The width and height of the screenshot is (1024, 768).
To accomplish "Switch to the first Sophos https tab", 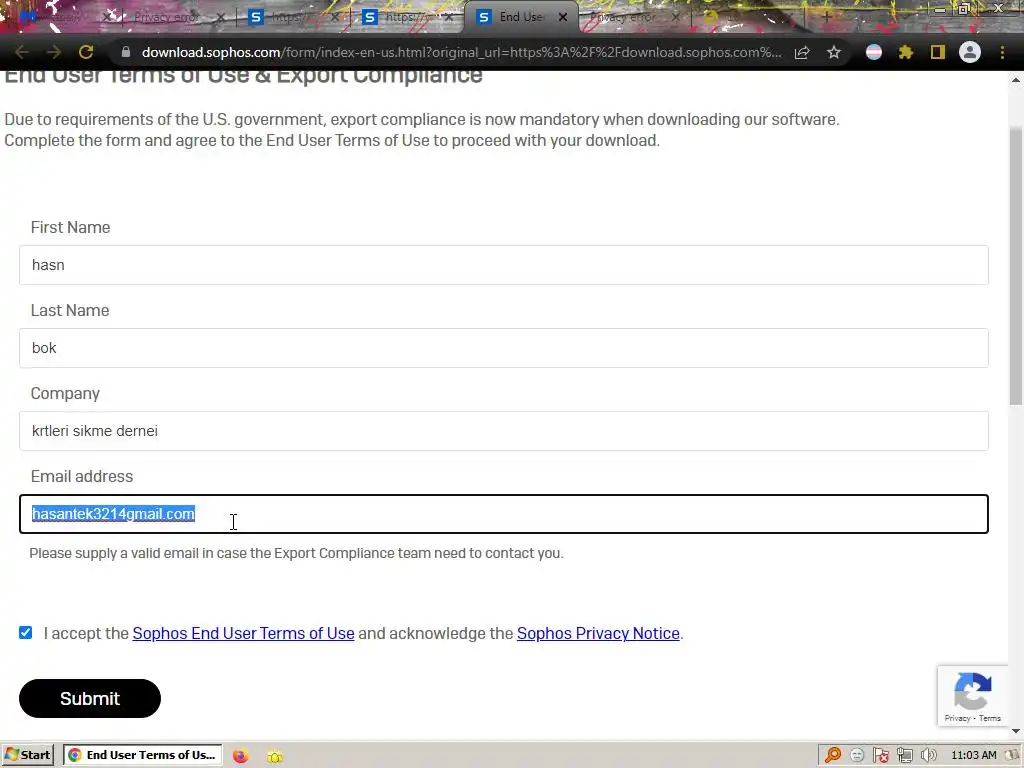I will pyautogui.click(x=293, y=17).
